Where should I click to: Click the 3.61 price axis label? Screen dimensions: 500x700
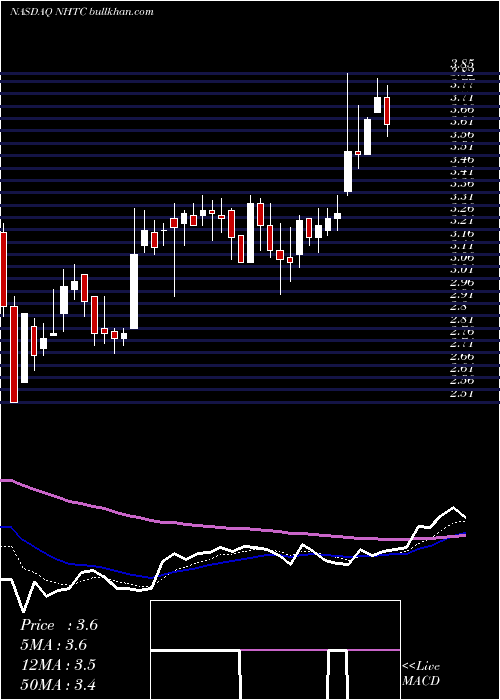tap(462, 122)
